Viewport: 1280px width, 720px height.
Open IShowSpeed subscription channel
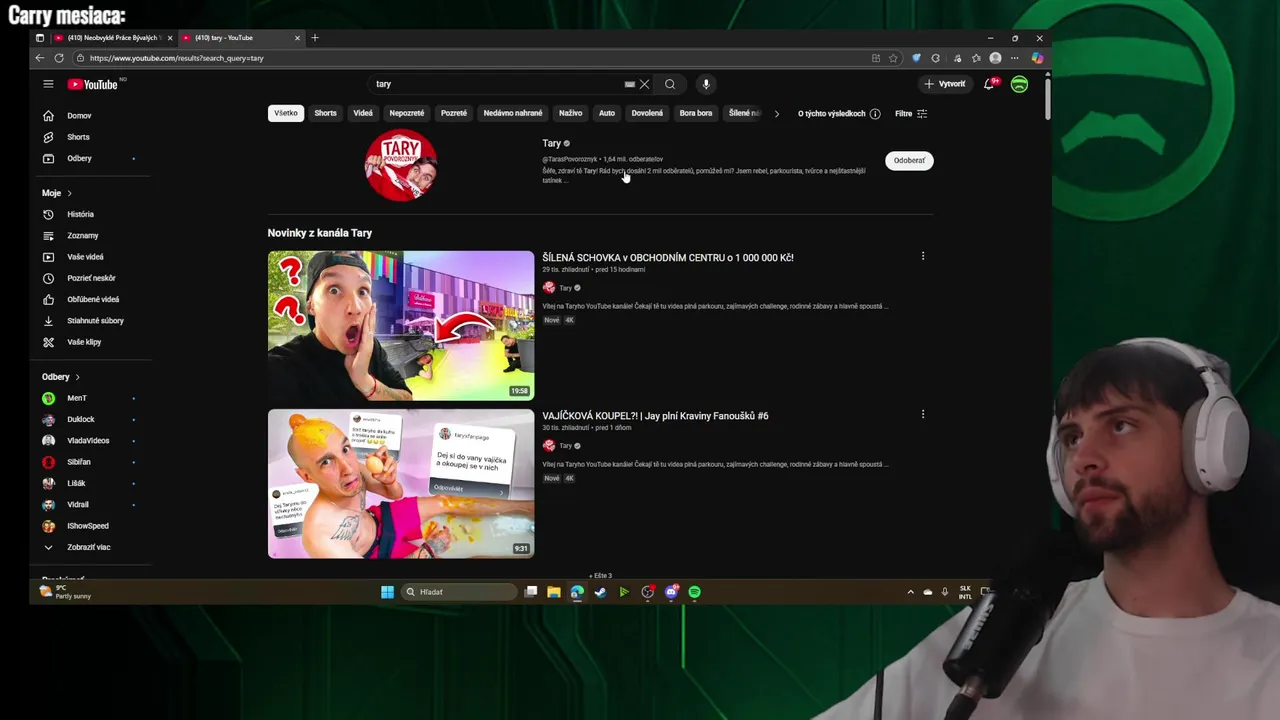pos(86,526)
